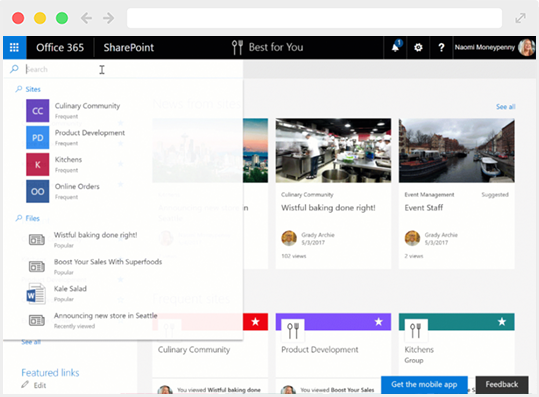
Task: Click the Best for You site title
Action: tap(276, 47)
